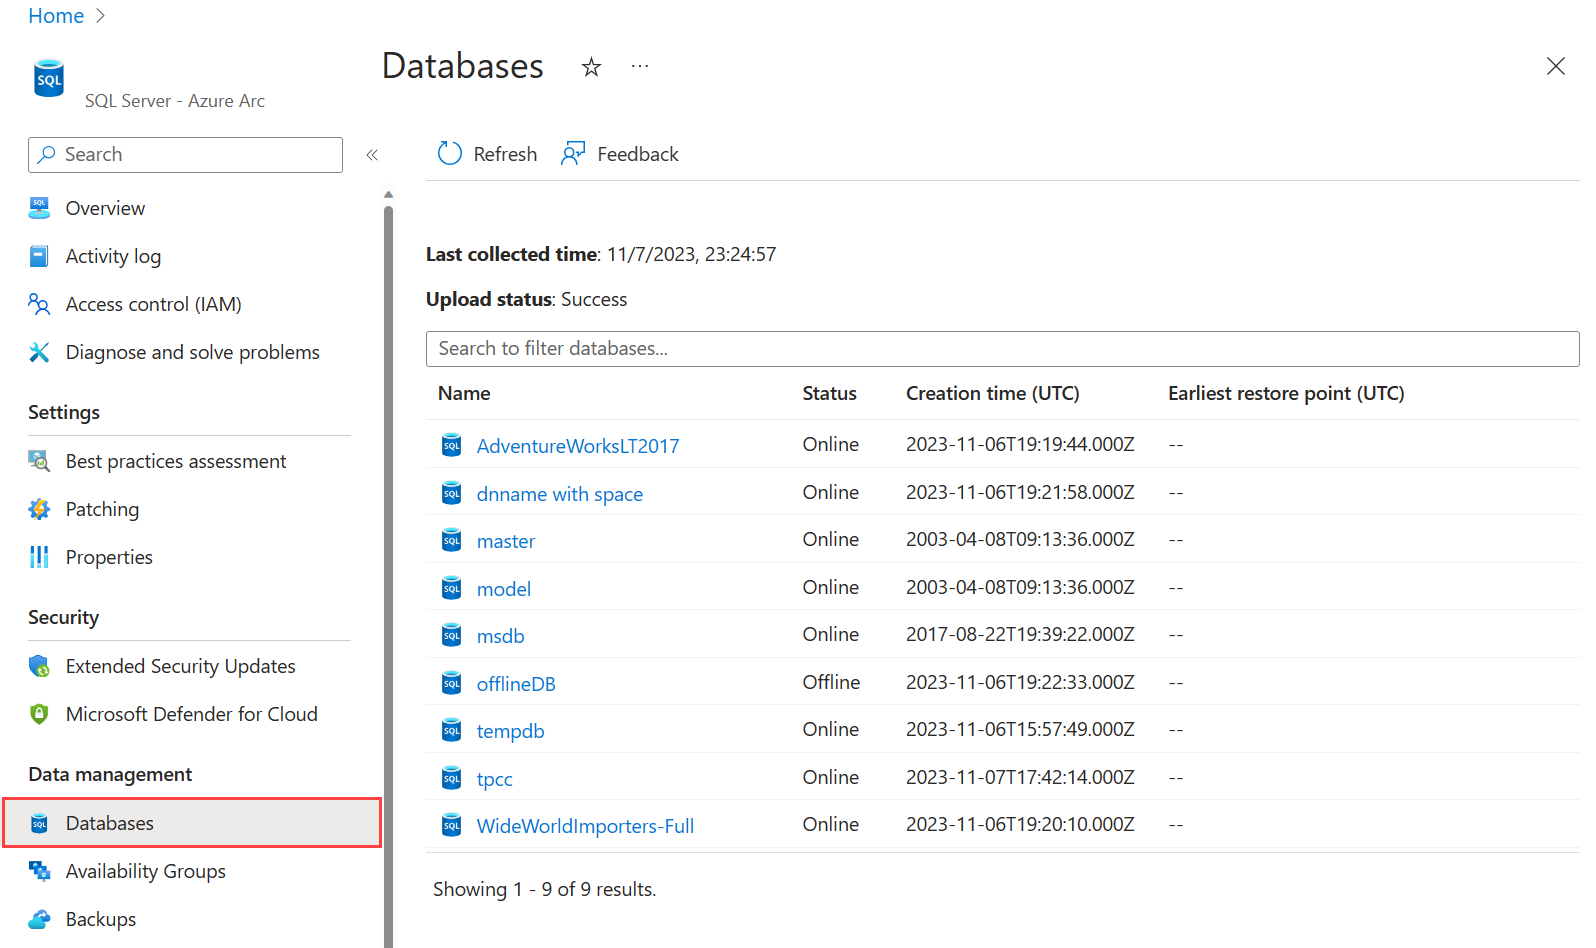Click the Microsoft Defender shield icon
This screenshot has height=948, width=1596.
(39, 714)
